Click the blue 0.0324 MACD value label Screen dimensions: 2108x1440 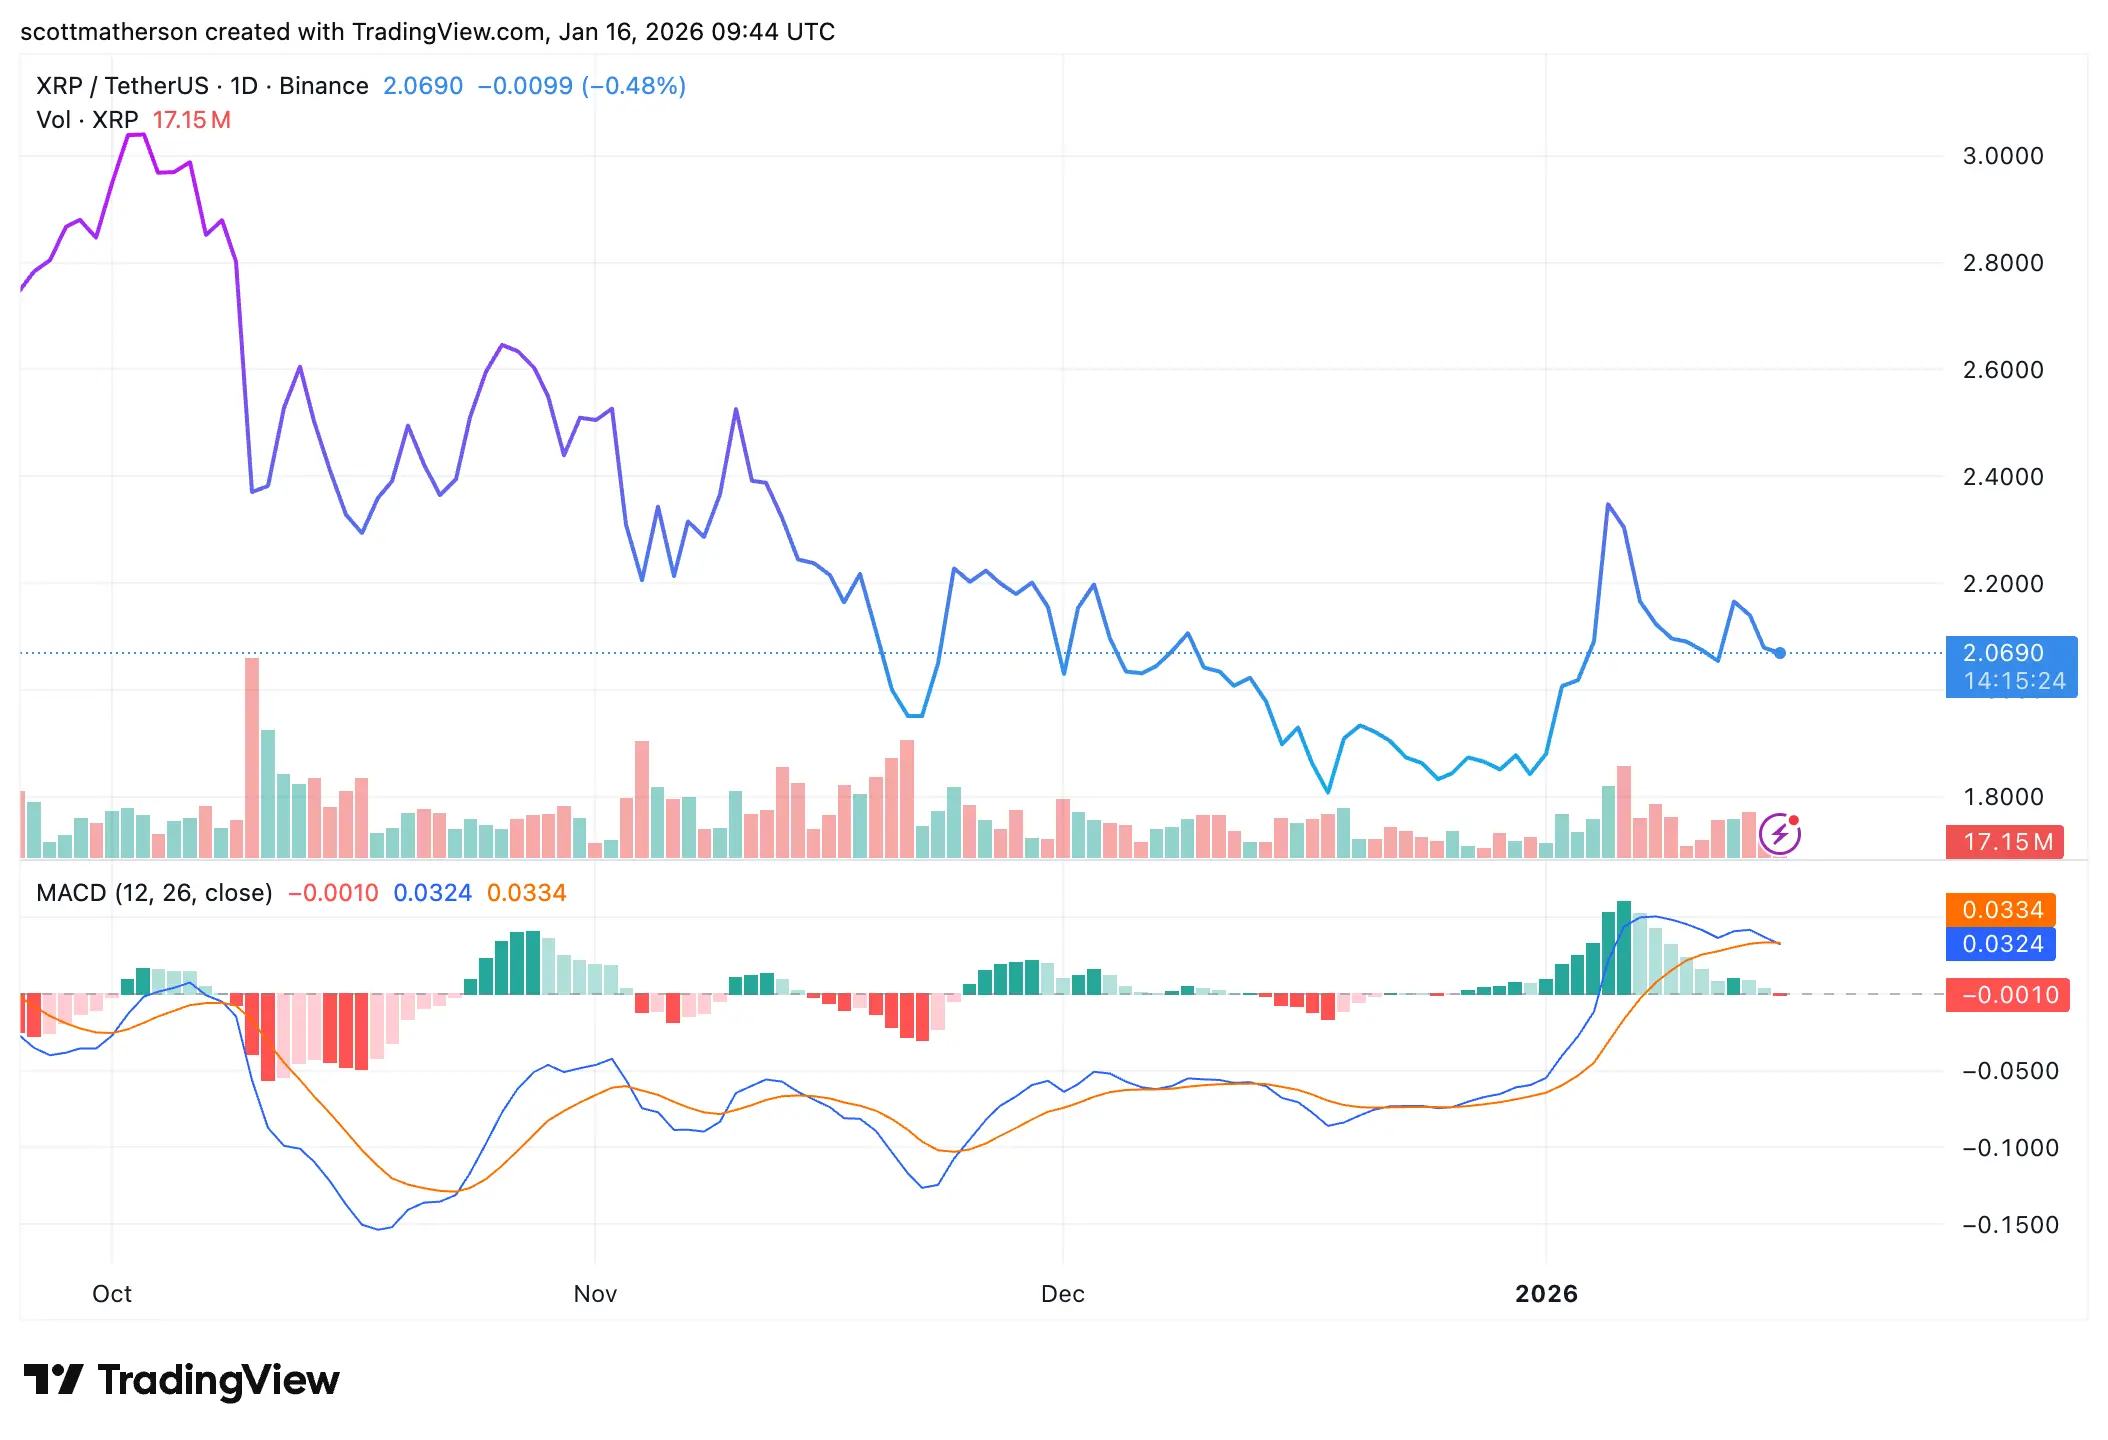[x=2001, y=944]
